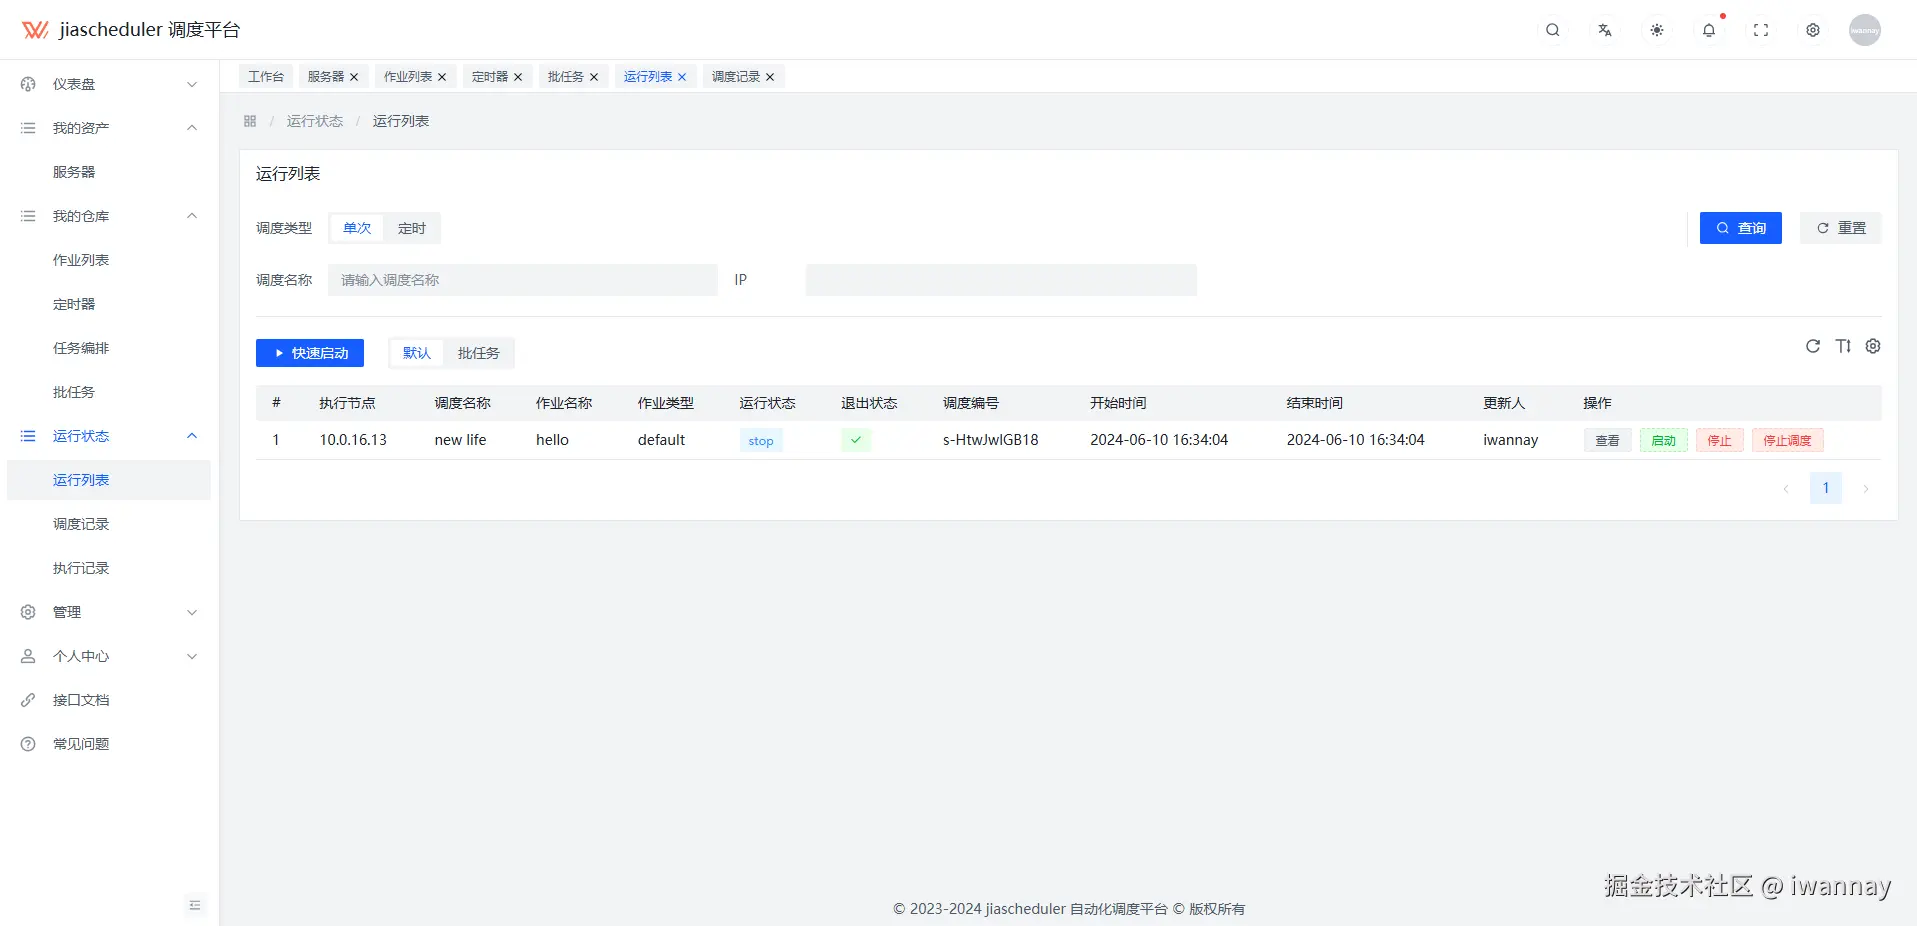Click the green 启动 action for new life

click(1663, 440)
